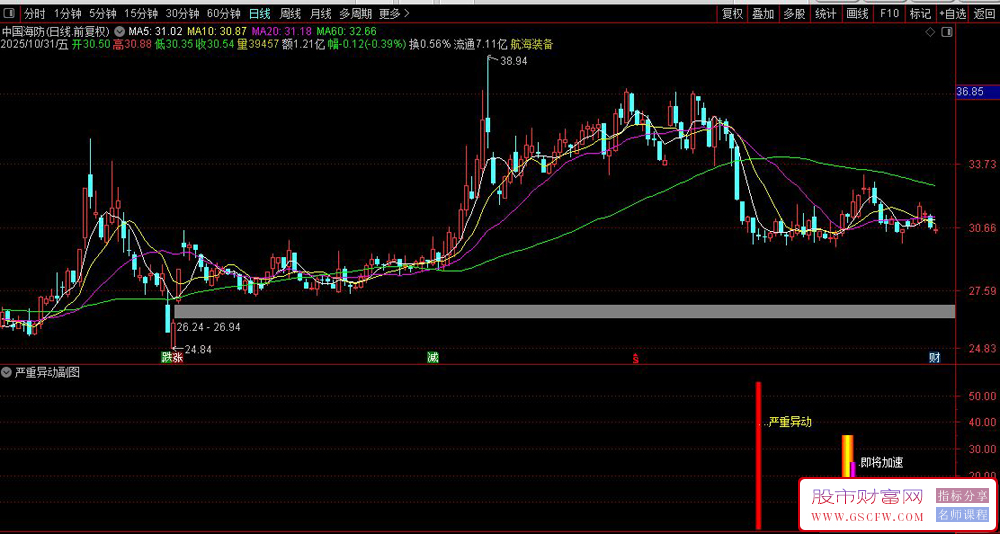Click the 24.84 low price label

(x=198, y=349)
